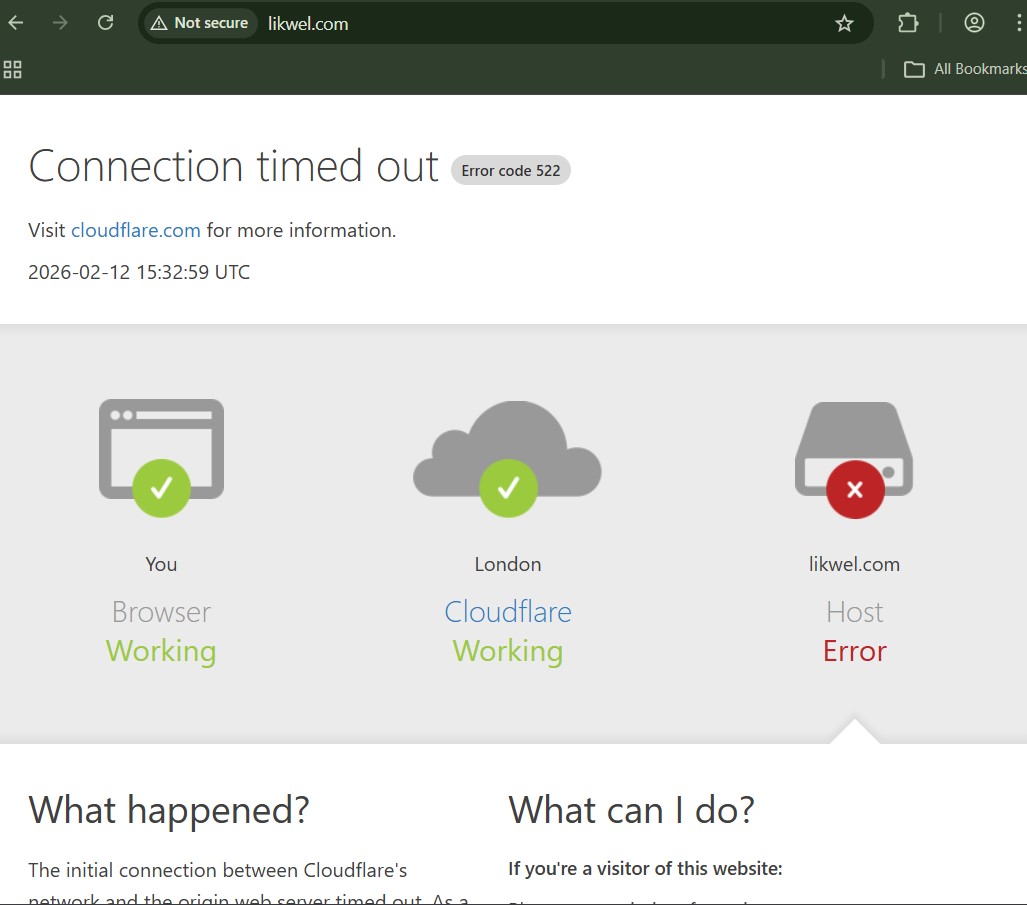The width and height of the screenshot is (1027, 905).
Task: Click the green checkmark on the cloud
Action: click(x=508, y=488)
